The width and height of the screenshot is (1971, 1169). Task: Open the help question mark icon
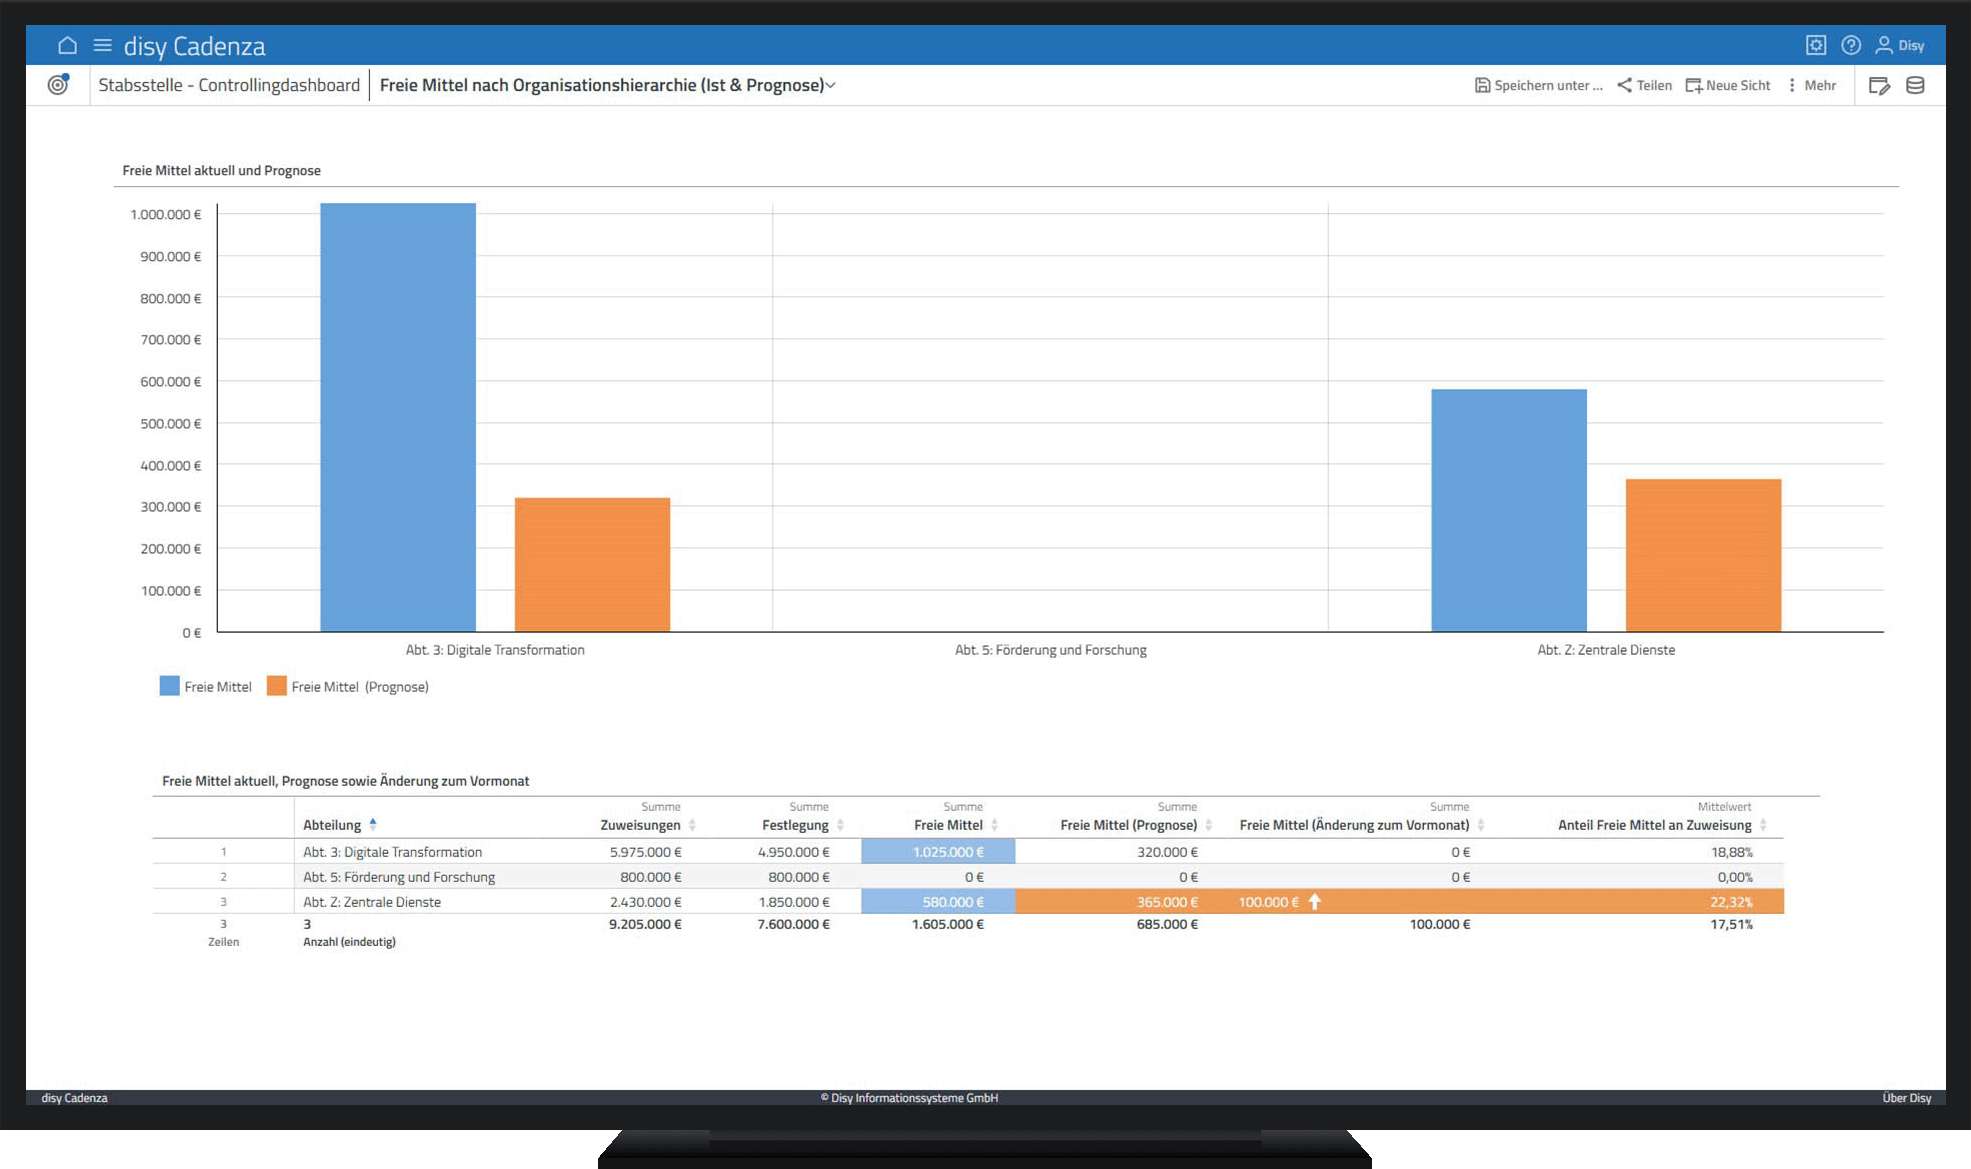[1851, 45]
